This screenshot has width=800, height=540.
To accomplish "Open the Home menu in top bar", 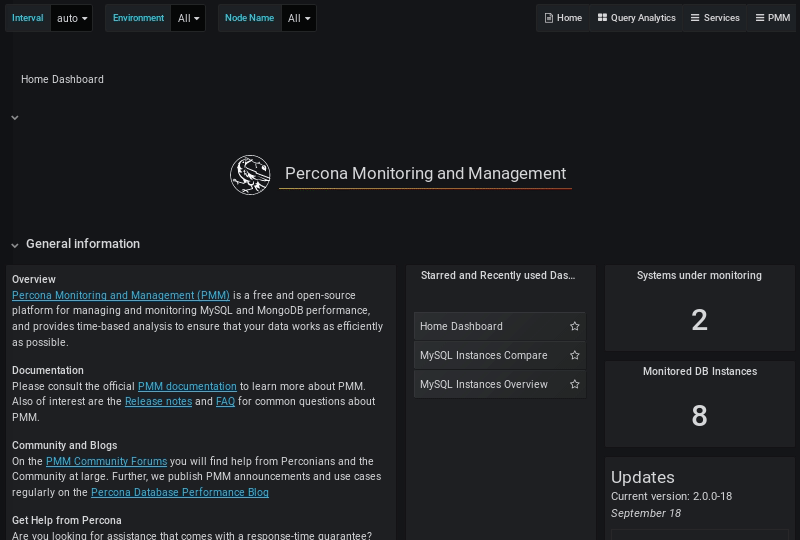I will coord(563,18).
